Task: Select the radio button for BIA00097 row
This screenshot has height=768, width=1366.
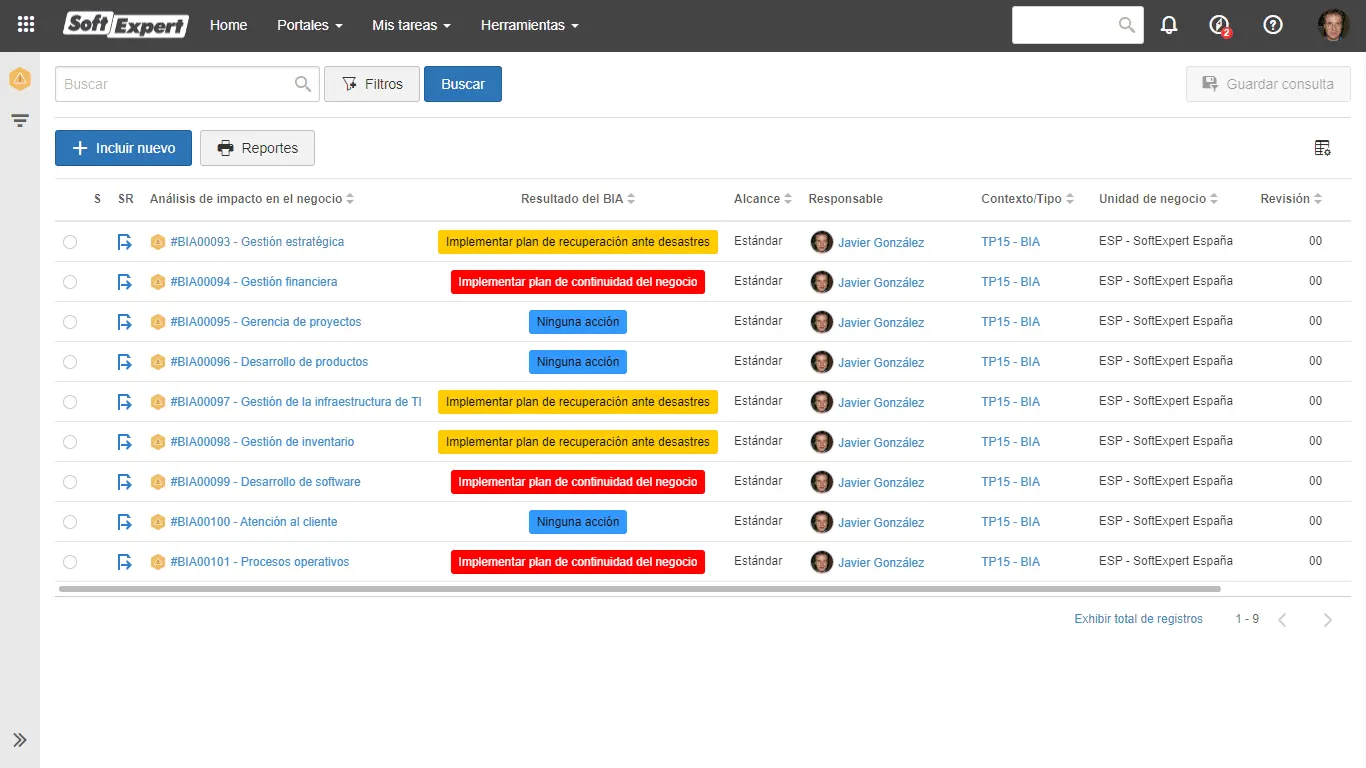Action: [70, 402]
